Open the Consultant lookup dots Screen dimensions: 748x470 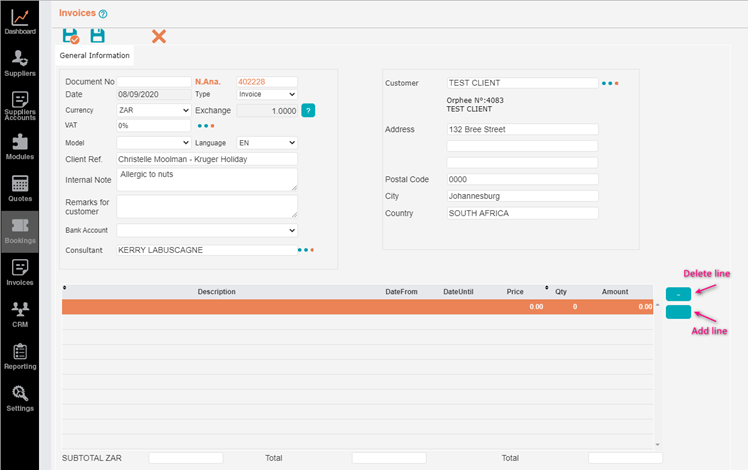click(305, 250)
